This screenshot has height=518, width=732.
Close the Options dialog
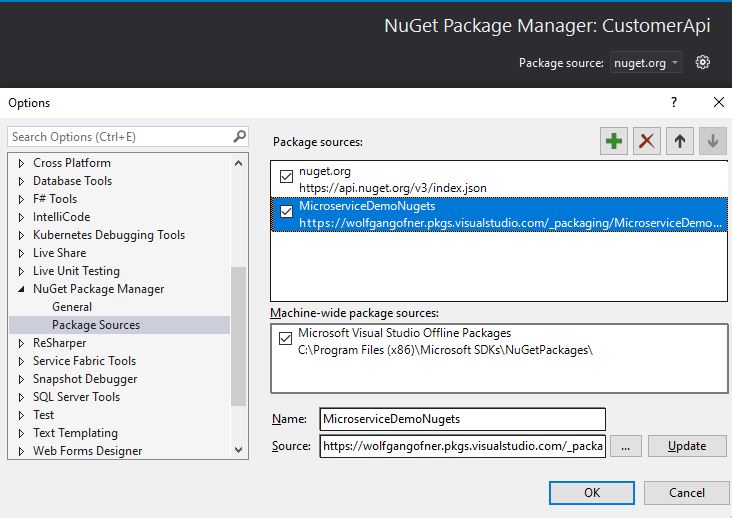click(x=719, y=102)
